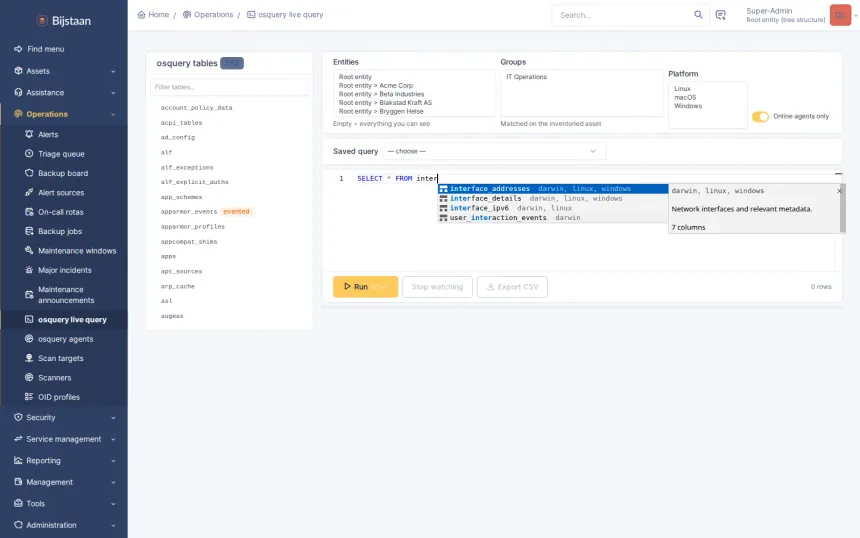Click the Assets cube icon
The width and height of the screenshot is (860, 538).
pyautogui.click(x=18, y=71)
